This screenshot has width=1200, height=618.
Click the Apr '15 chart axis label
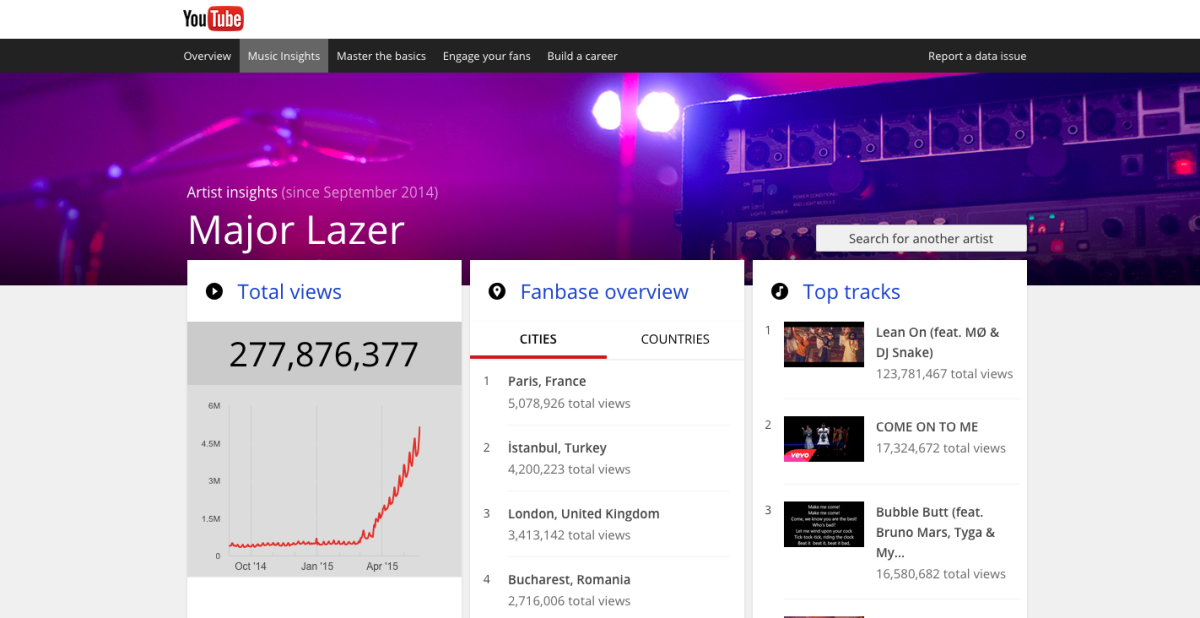point(382,566)
